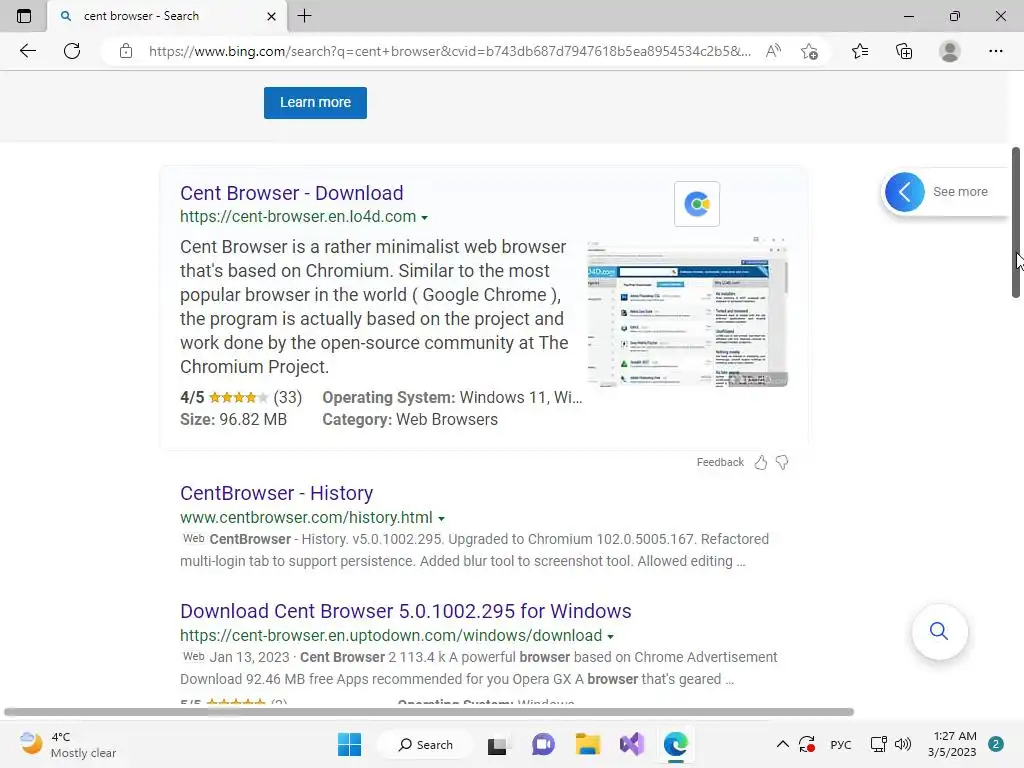Add this page to favorites
Viewport: 1024px width, 768px height.
pyautogui.click(x=809, y=51)
